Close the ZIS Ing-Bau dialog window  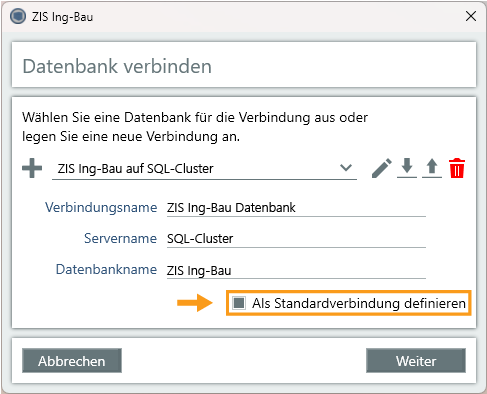click(471, 16)
